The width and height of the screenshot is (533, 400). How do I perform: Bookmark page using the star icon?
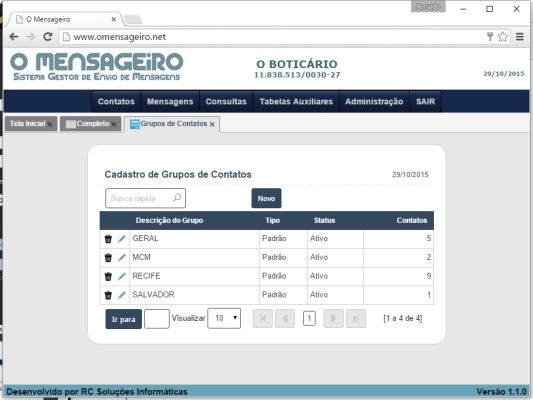(503, 37)
